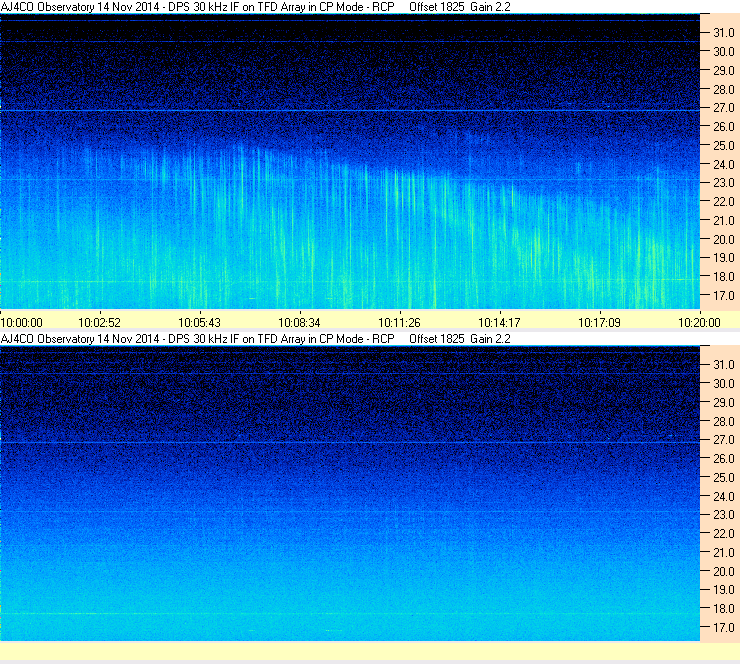740x664 pixels.
Task: Select the 22.0 frequency label on lower spectrogram
Action: (x=724, y=533)
